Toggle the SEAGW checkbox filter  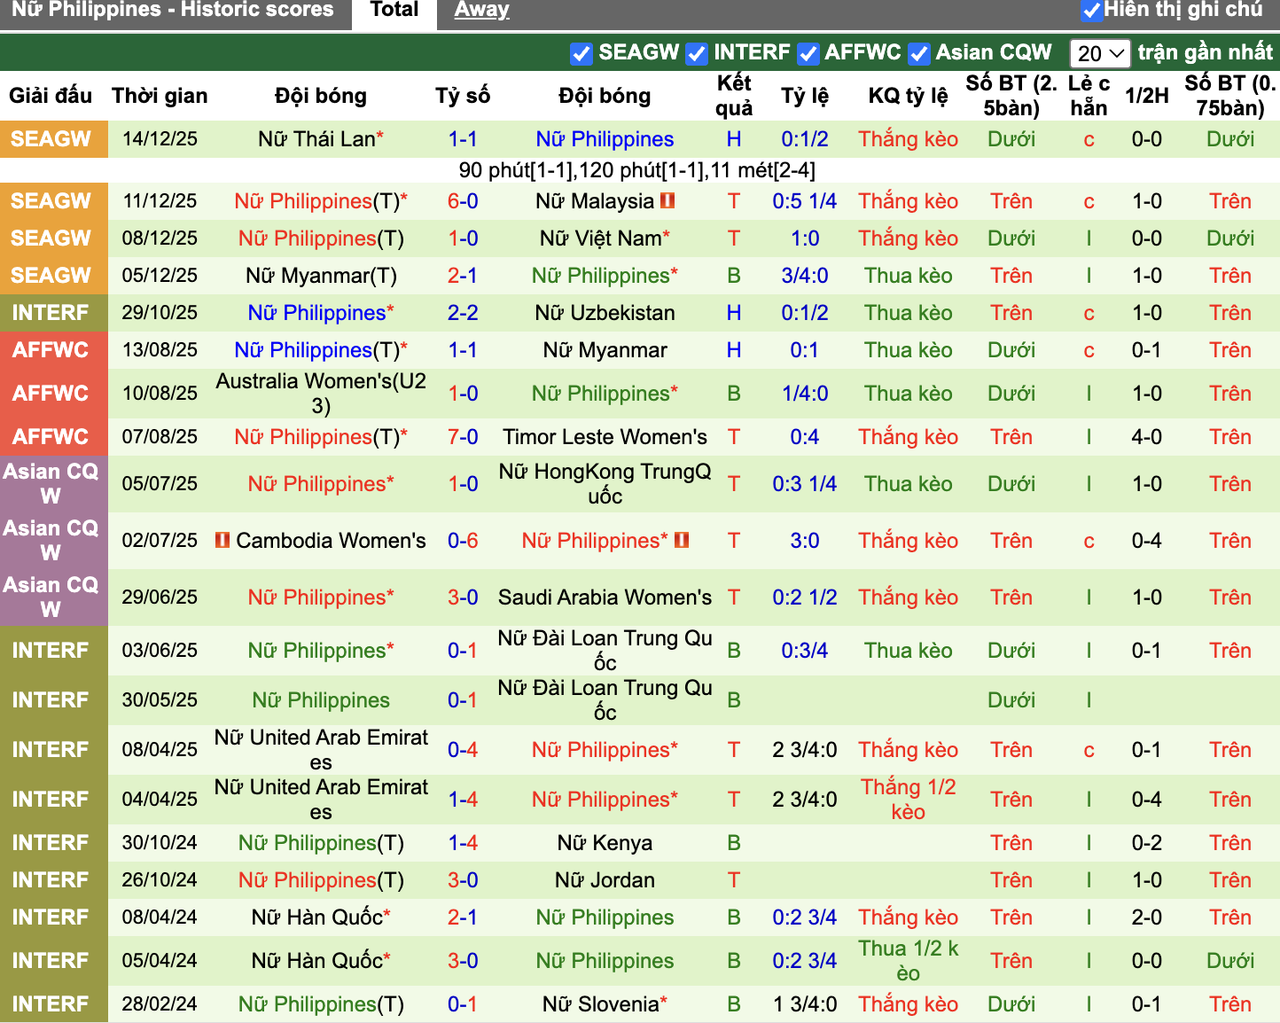tap(580, 53)
